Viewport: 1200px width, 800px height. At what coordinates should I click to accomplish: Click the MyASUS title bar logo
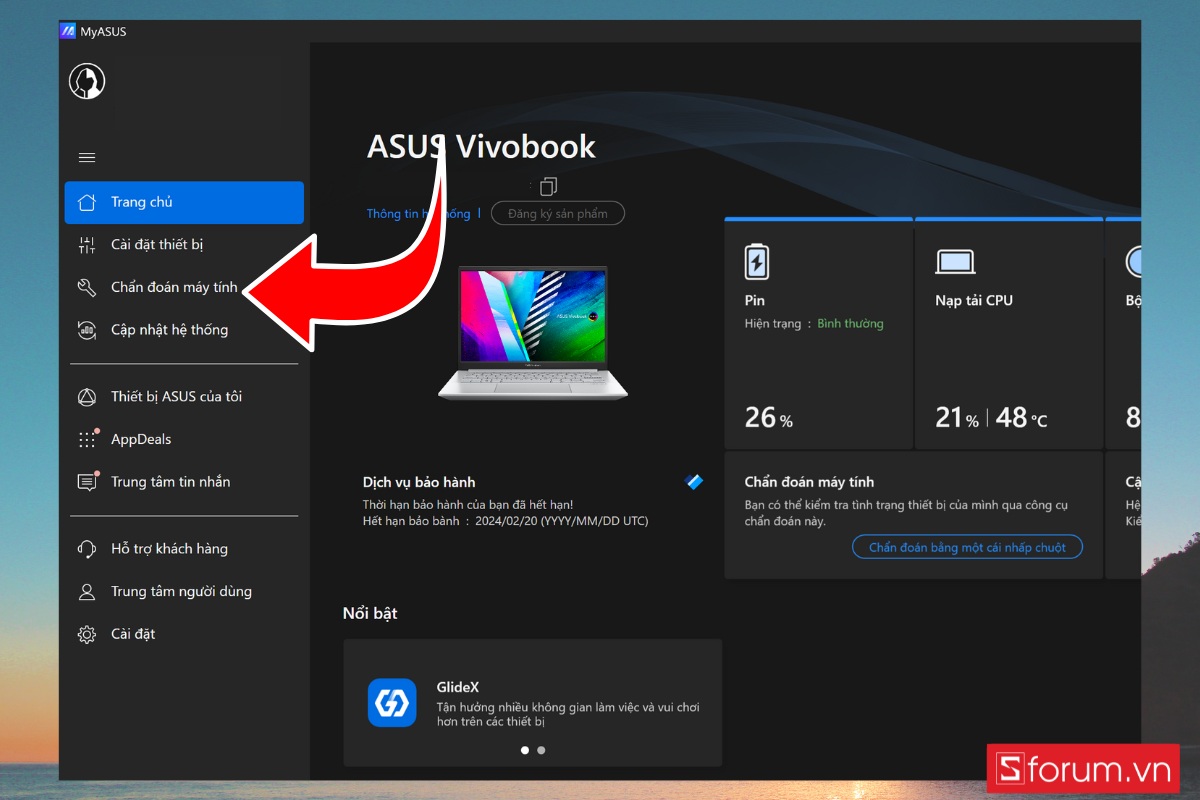(x=68, y=31)
